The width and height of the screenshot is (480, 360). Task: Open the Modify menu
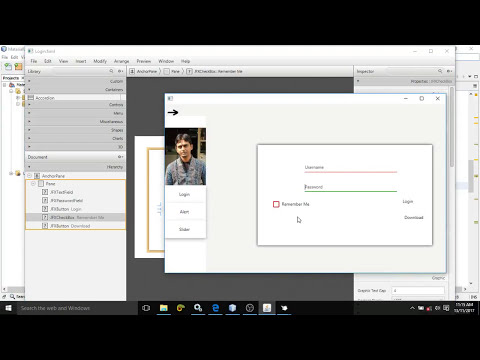(100, 61)
